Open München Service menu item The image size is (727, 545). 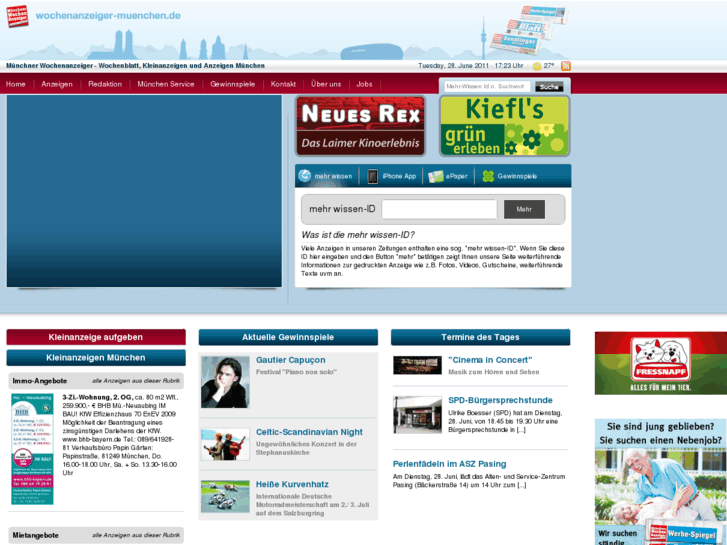166,84
